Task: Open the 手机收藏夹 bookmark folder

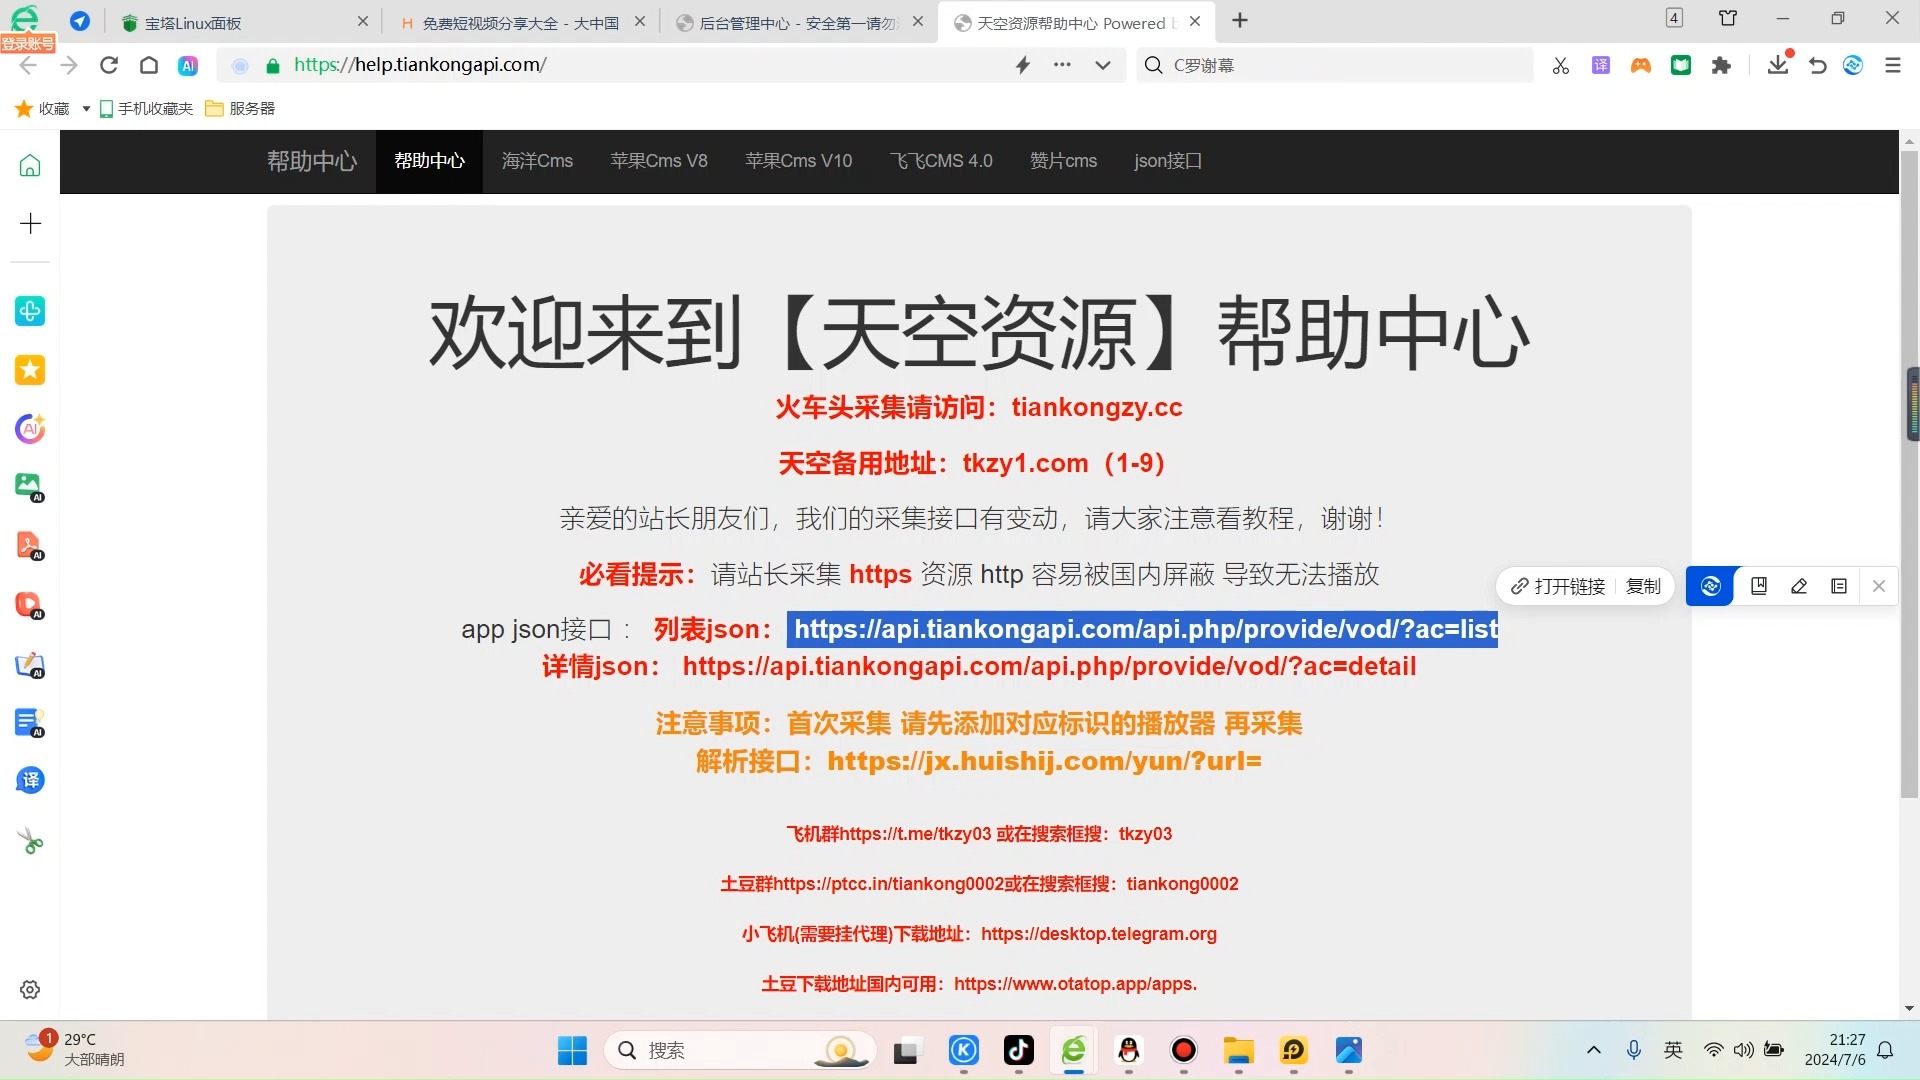Action: (x=146, y=108)
